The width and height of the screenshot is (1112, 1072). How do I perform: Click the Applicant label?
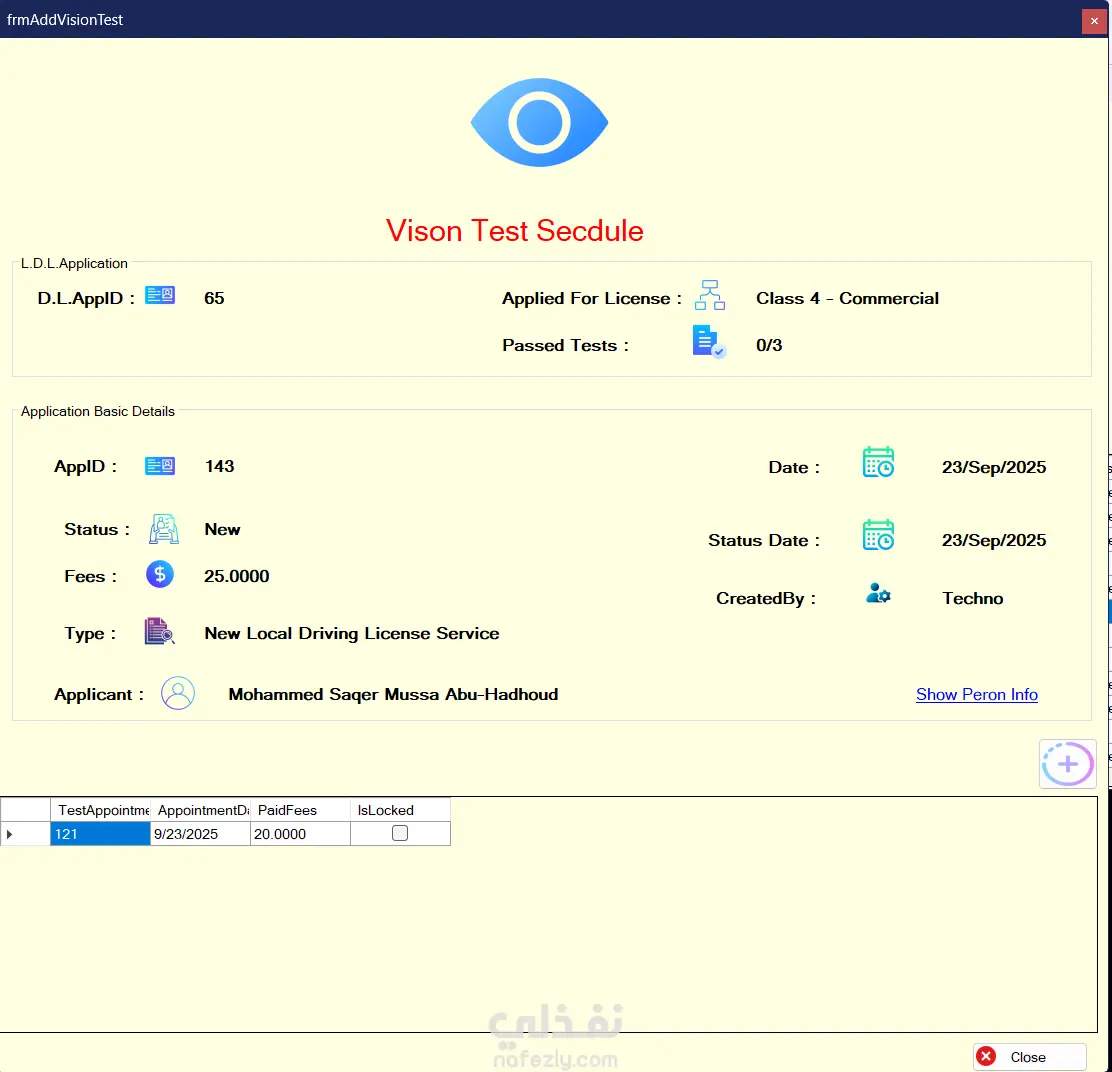click(99, 694)
